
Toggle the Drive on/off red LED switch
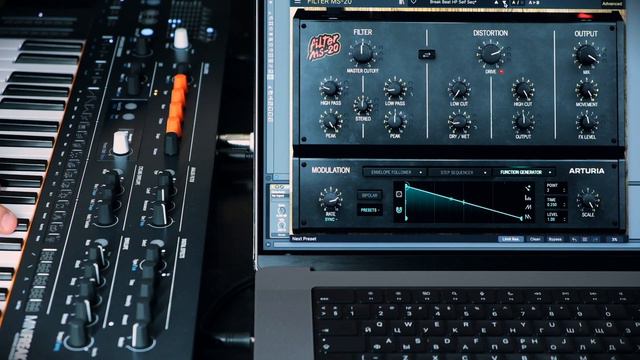[502, 72]
